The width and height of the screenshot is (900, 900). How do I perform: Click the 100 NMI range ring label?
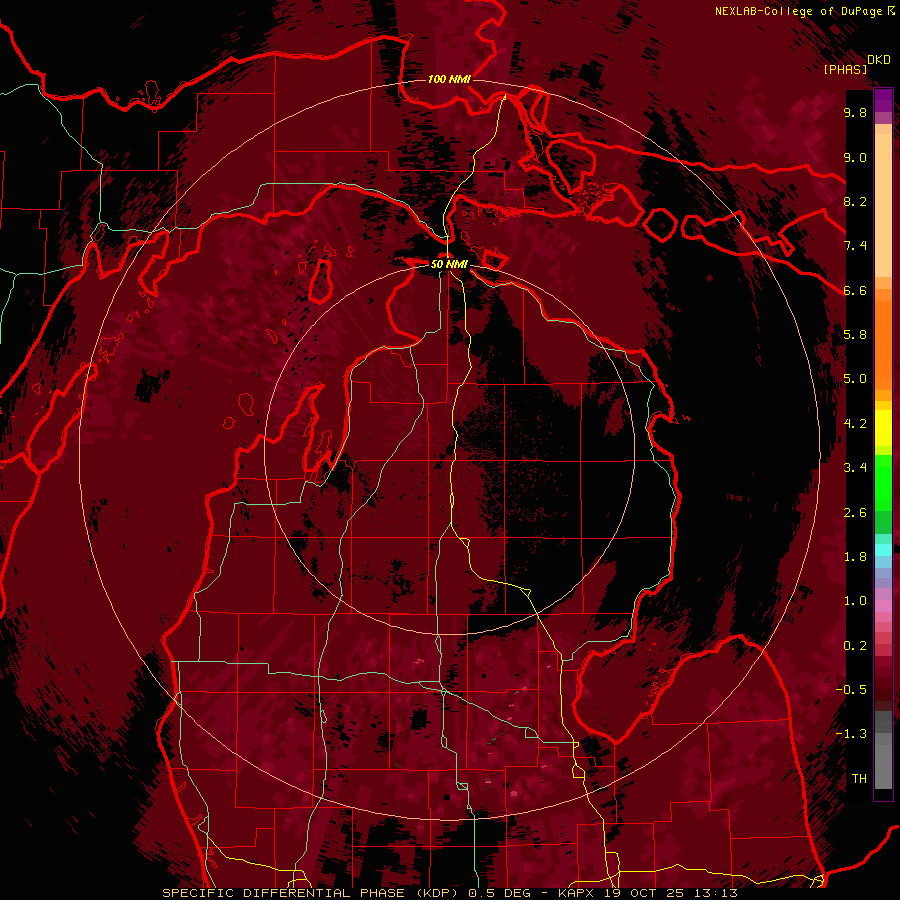tap(449, 79)
